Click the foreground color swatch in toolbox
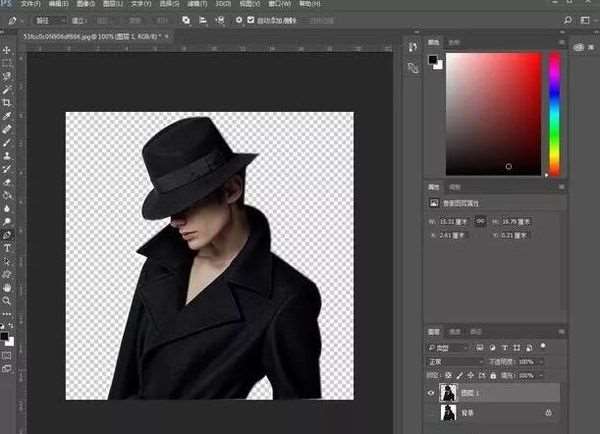Screen dimensions: 600x434 [4, 336]
